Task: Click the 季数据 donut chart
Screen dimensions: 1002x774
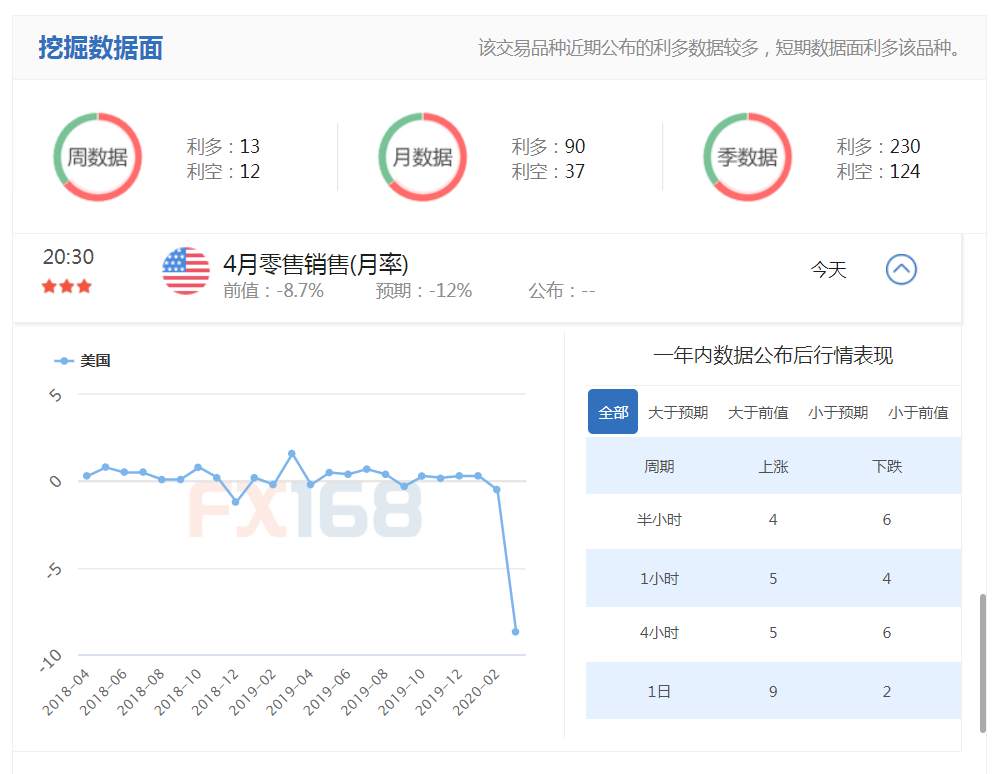Action: tap(748, 157)
